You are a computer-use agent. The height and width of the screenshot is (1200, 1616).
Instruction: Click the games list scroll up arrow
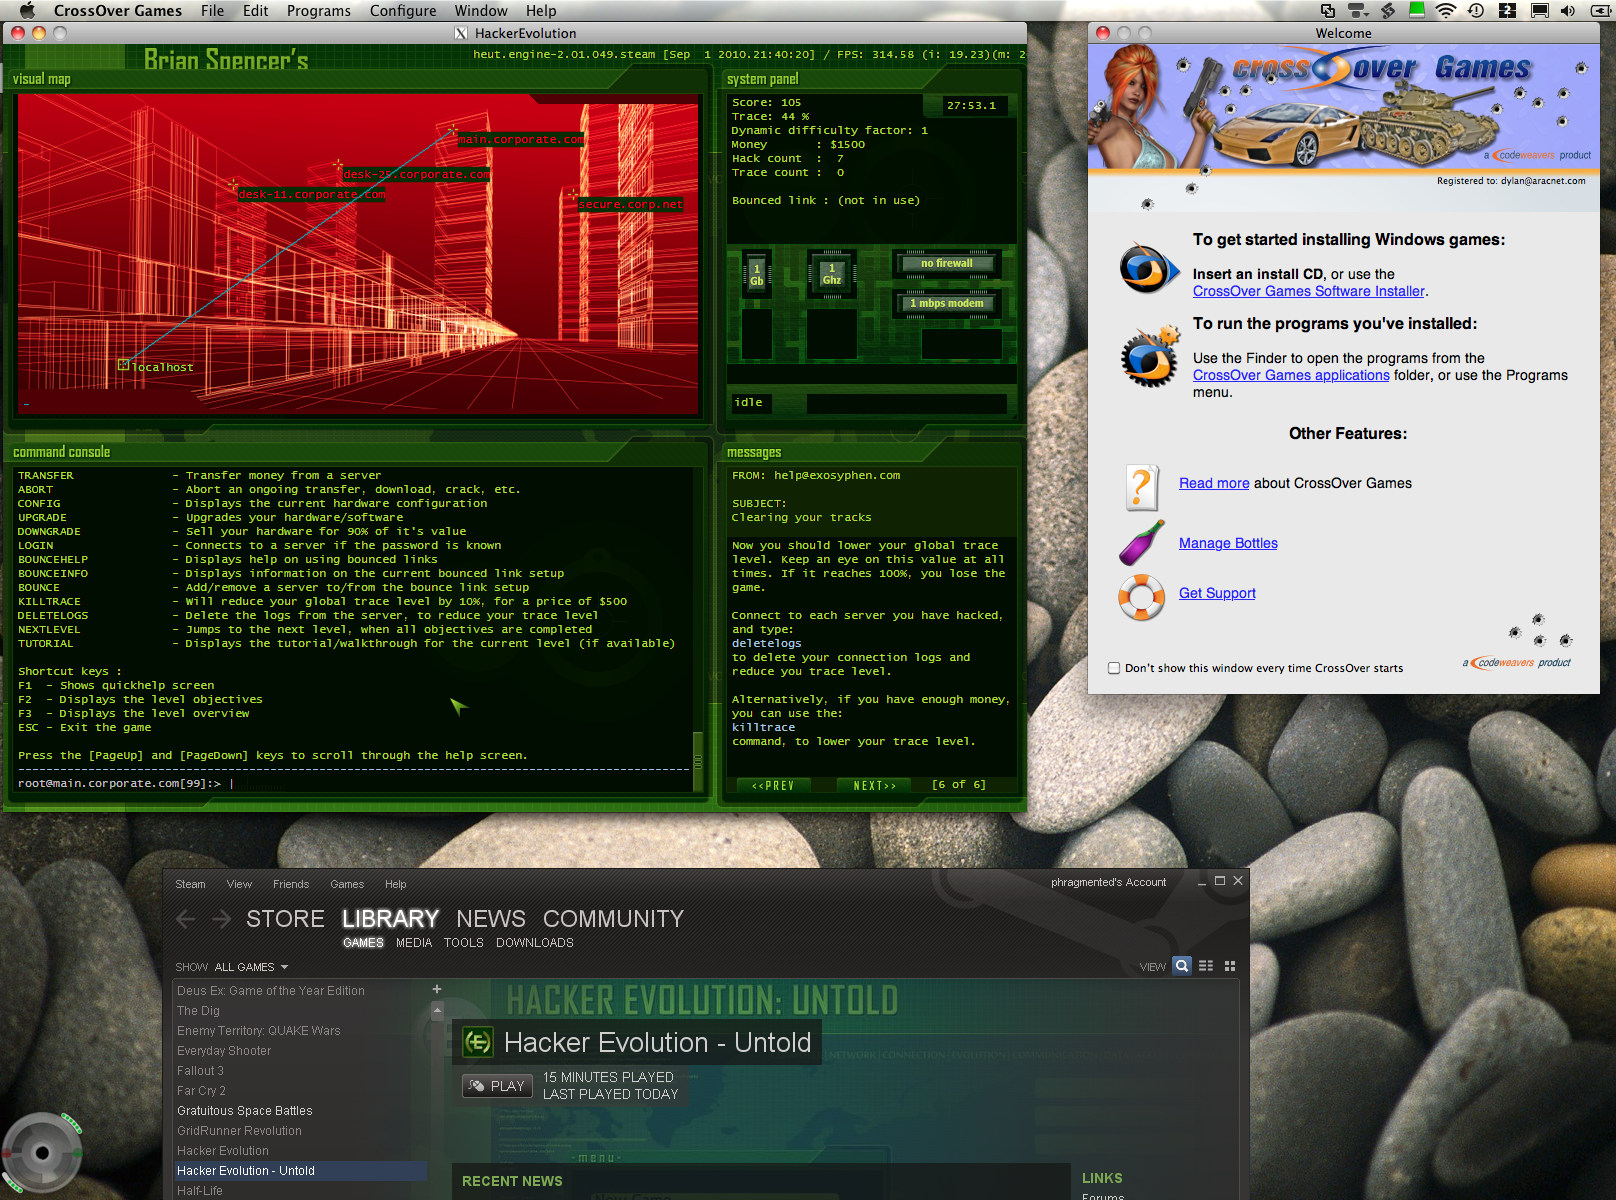[437, 1011]
